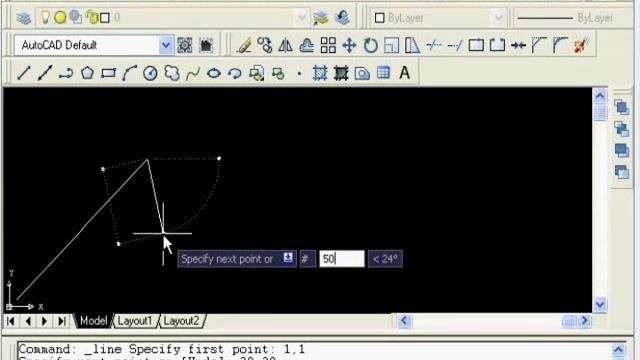Select the Ellipse tool
The width and height of the screenshot is (640, 360).
(x=214, y=73)
